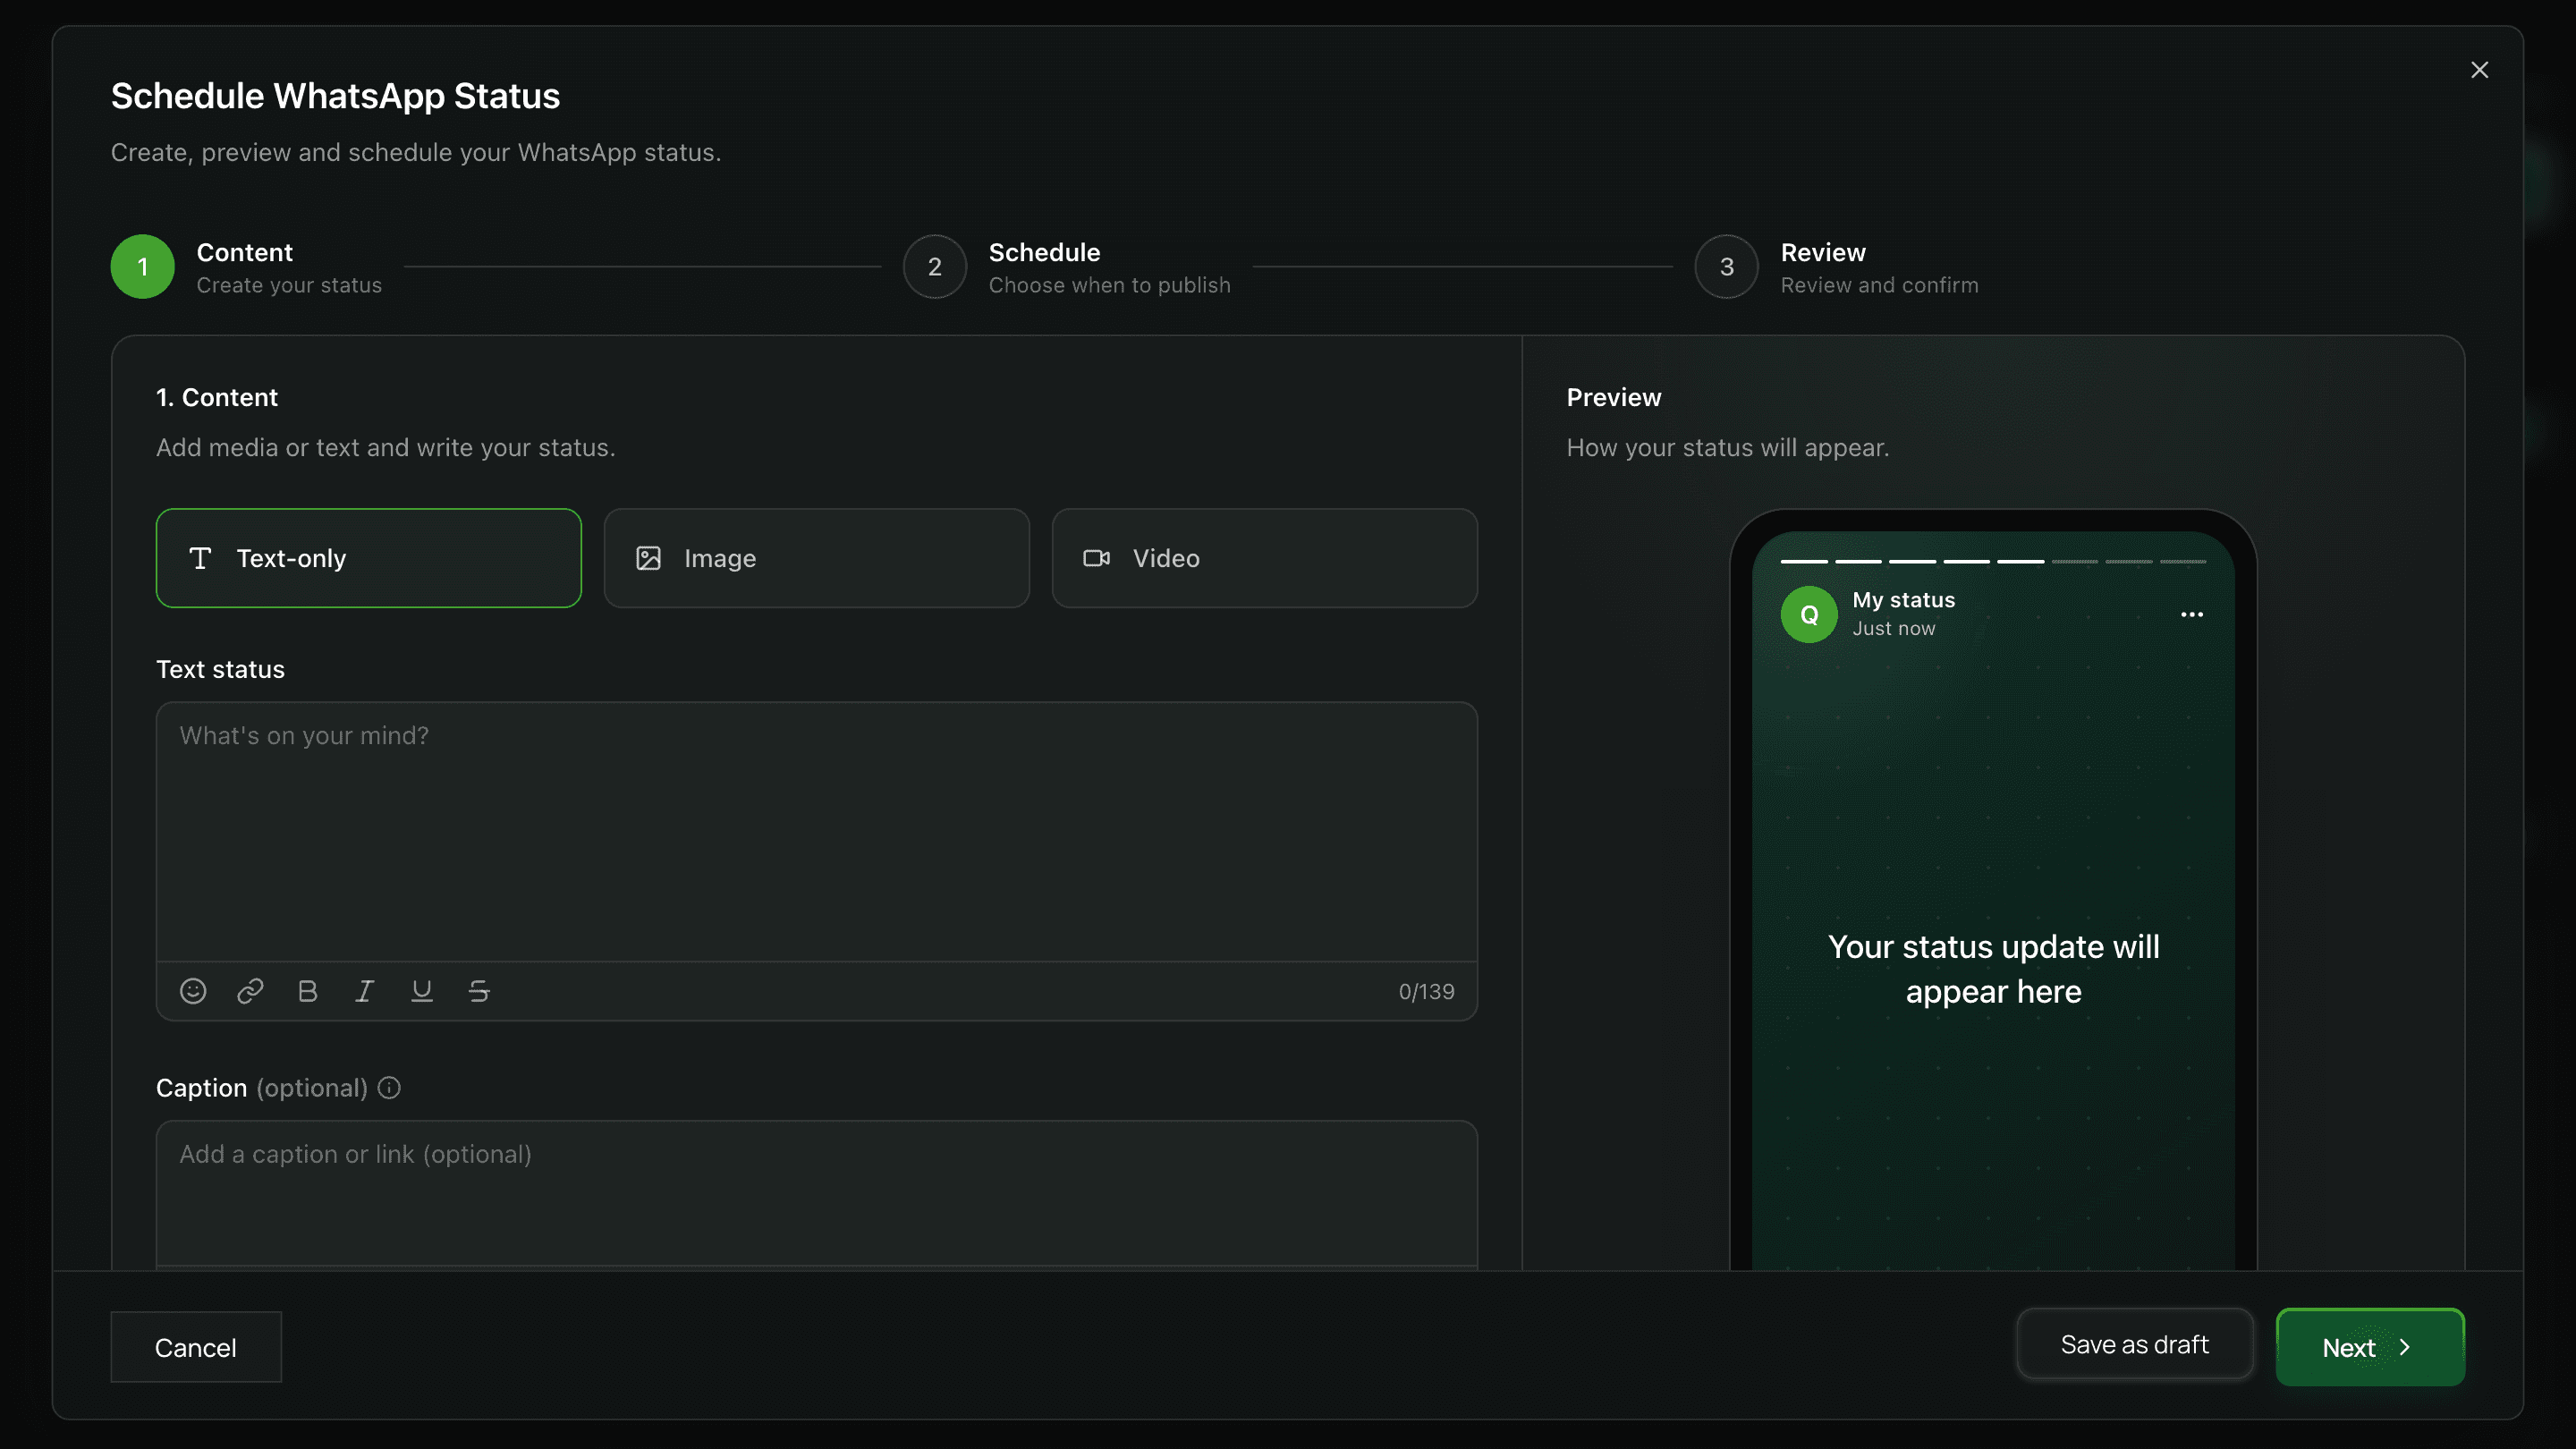Toggle underline formatting
Screen dimensions: 2576x1449
tap(422, 991)
